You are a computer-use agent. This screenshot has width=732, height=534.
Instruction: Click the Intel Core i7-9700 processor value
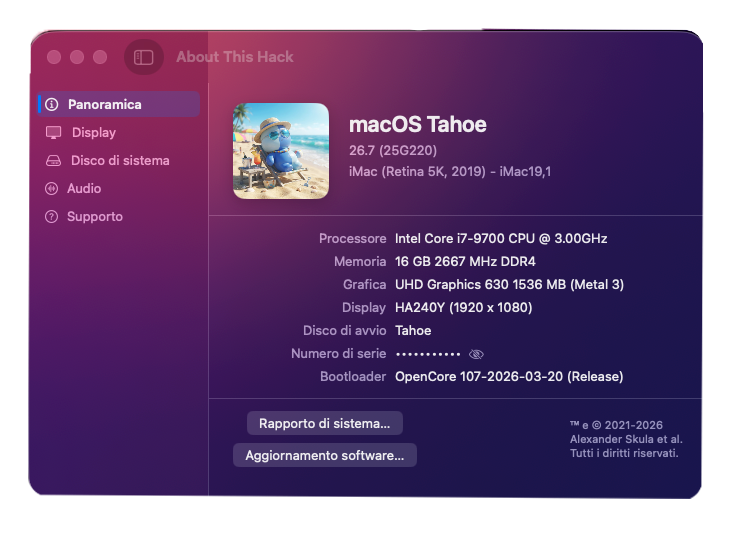click(501, 239)
